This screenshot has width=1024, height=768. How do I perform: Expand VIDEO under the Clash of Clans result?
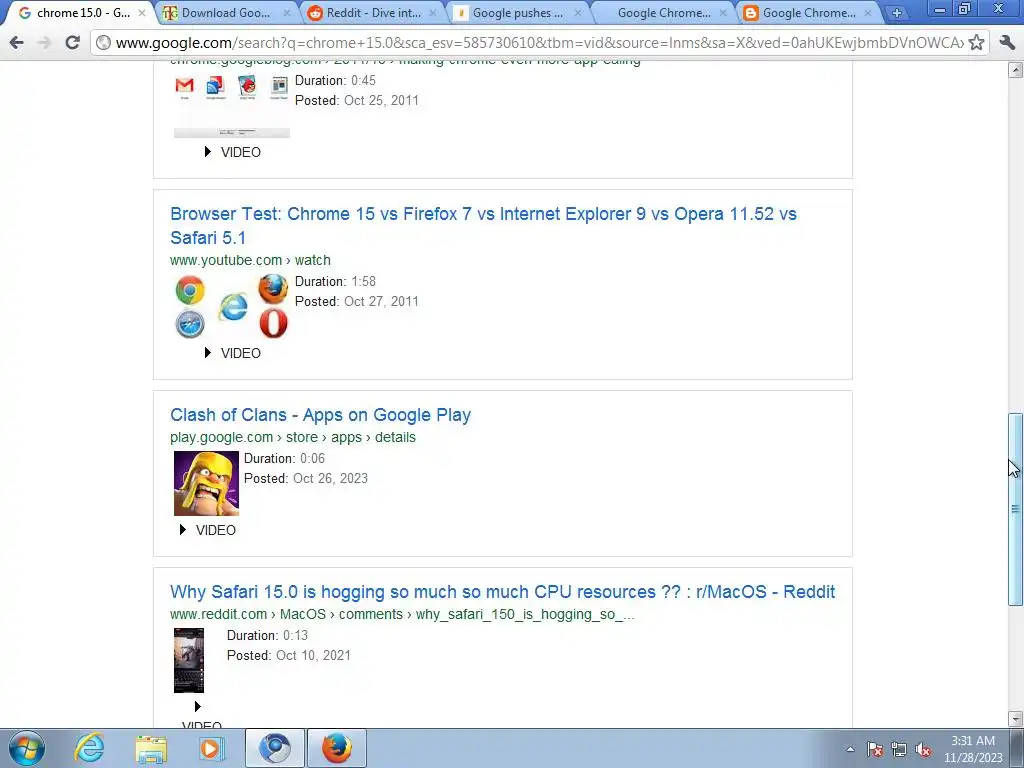coord(208,530)
